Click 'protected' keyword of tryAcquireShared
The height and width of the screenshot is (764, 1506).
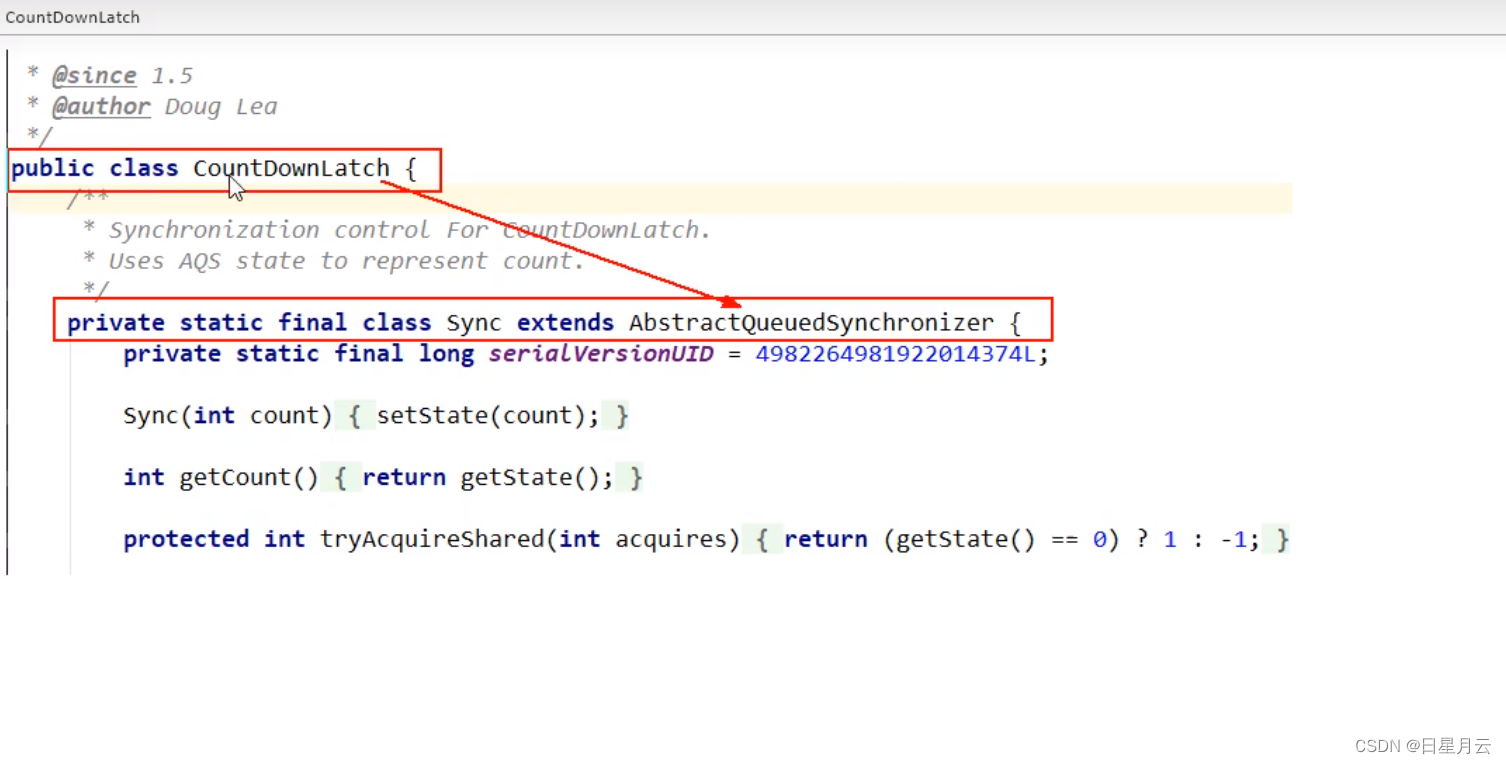click(186, 539)
